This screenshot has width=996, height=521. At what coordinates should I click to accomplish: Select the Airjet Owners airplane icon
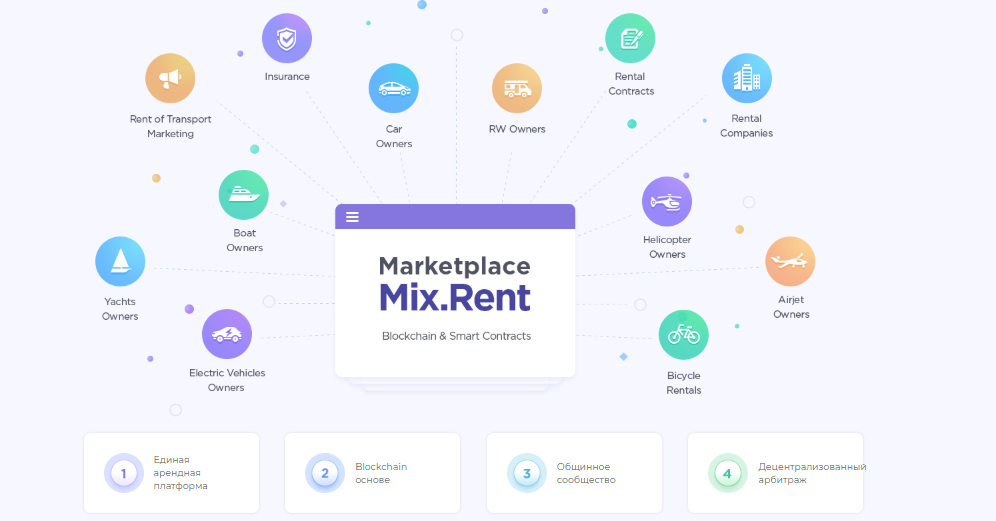(790, 262)
